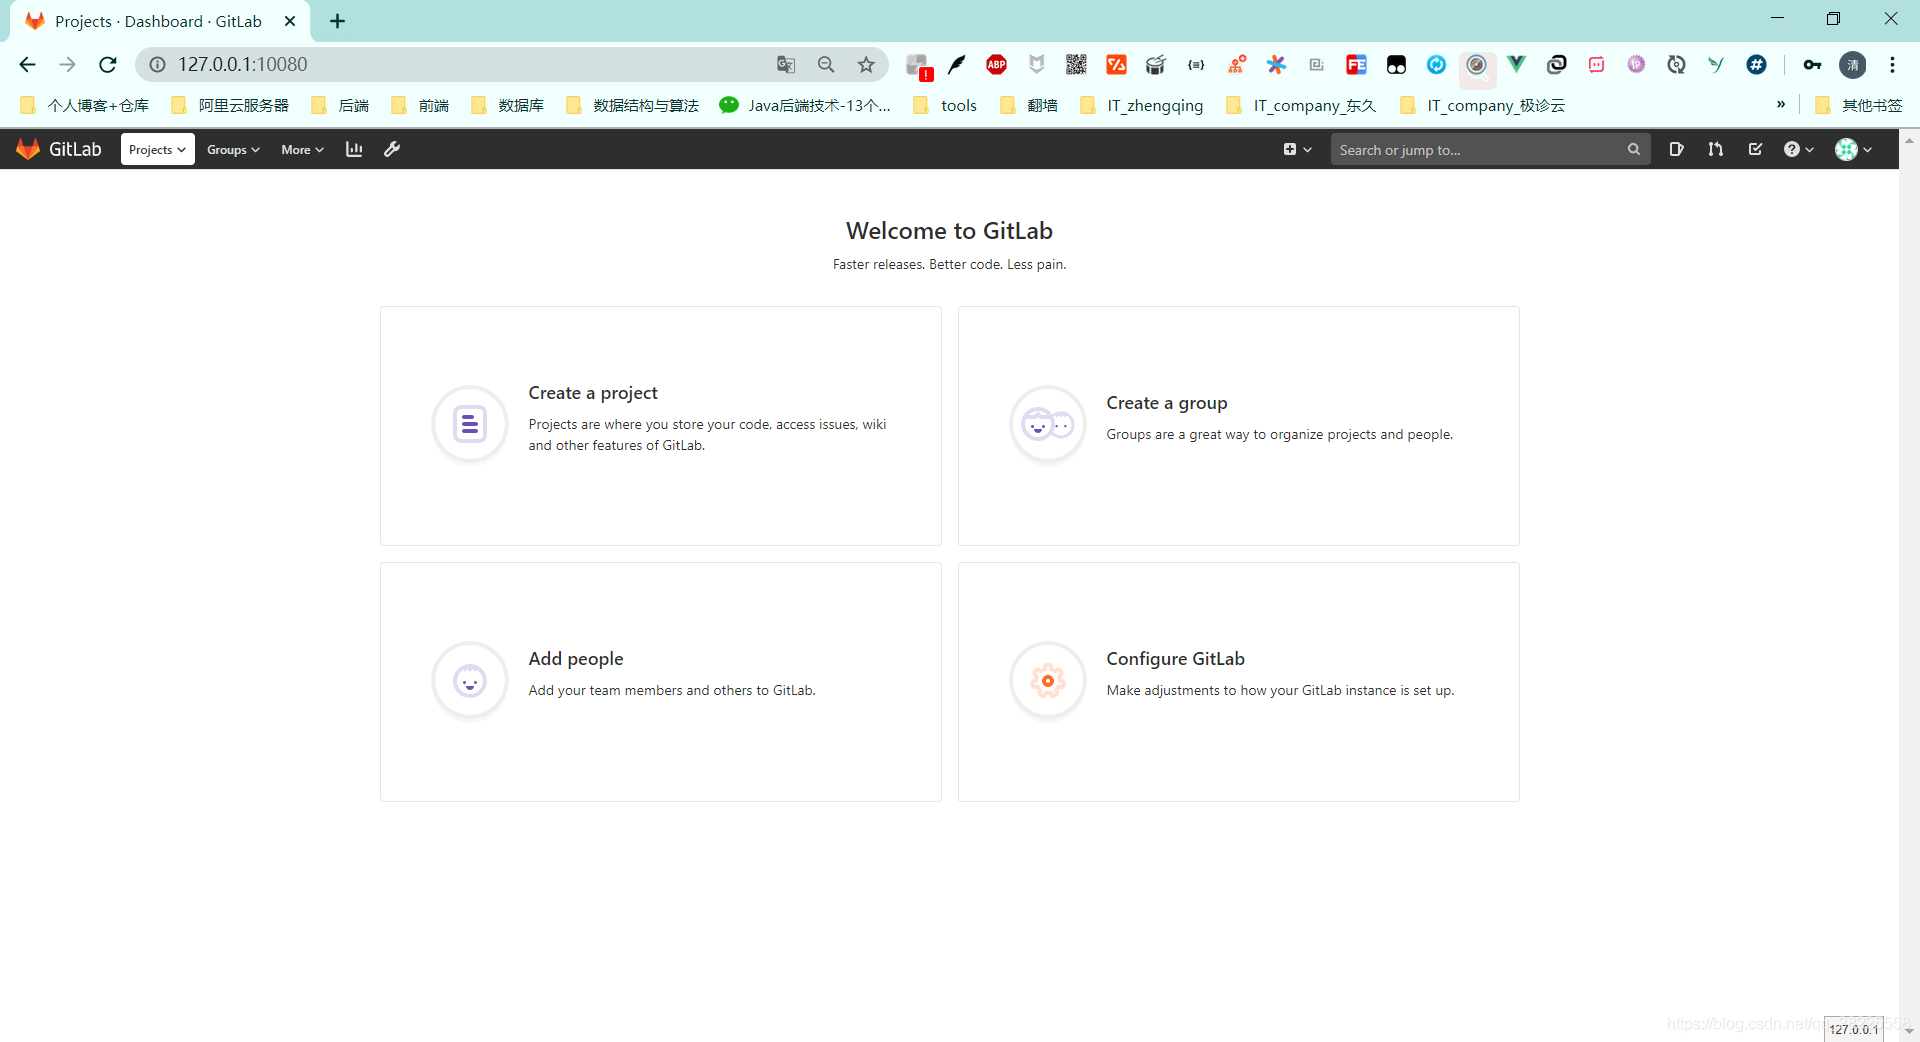
Task: Open the Configure GitLab card
Action: (1239, 682)
